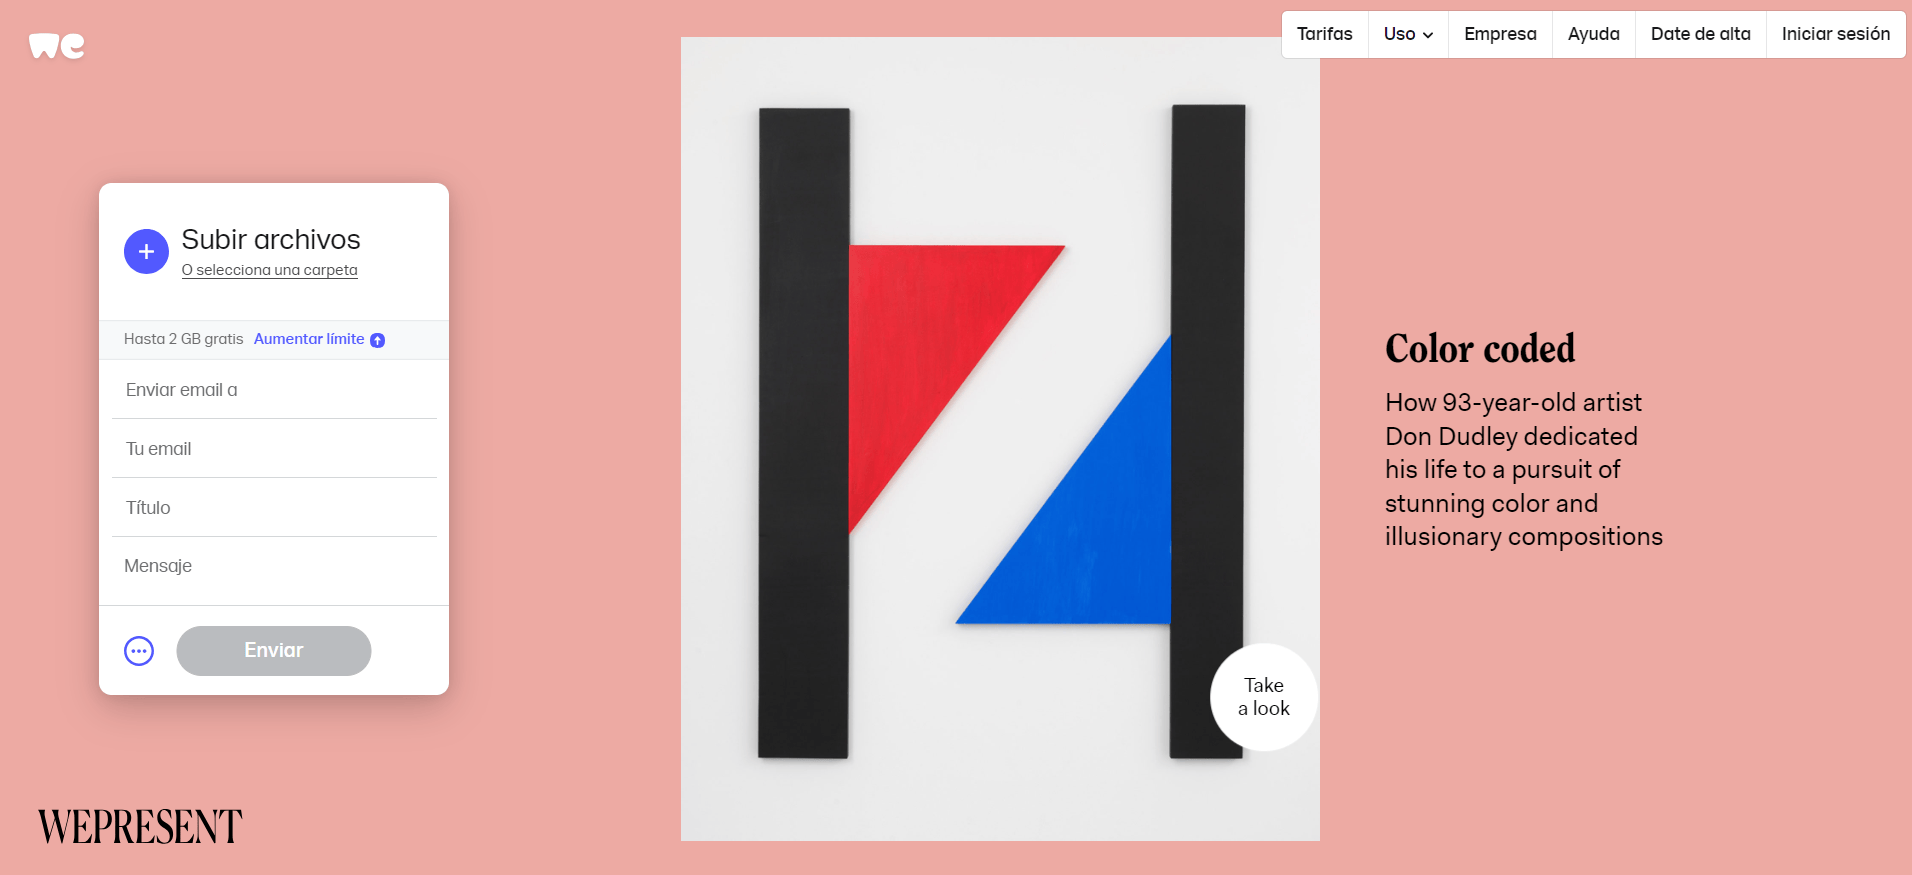Focus the Título input field

pyautogui.click(x=274, y=508)
